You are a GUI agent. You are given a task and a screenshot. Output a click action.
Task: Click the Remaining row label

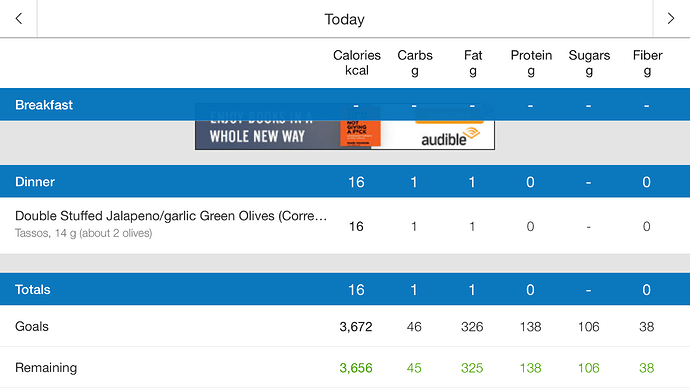coord(46,367)
